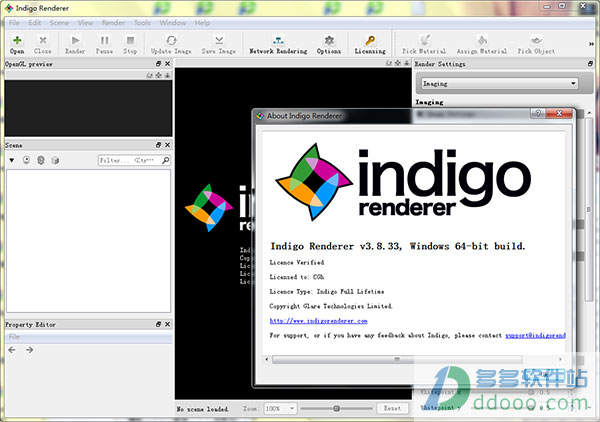Undock the Property Editor panel
The image size is (600, 422).
158,324
